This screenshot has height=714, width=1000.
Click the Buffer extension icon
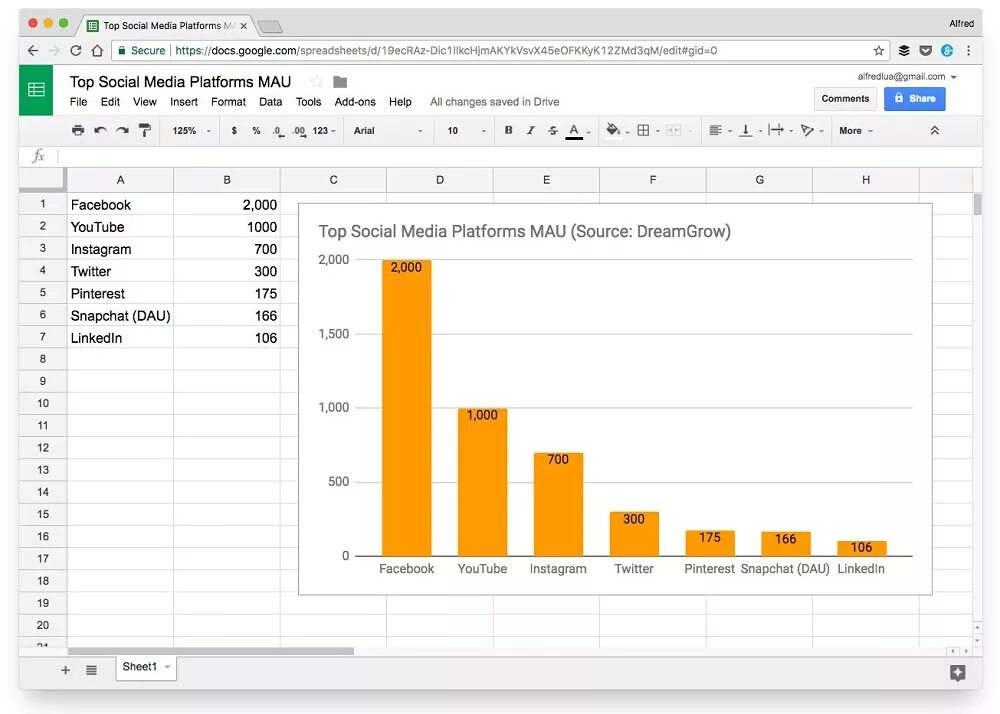tap(904, 50)
